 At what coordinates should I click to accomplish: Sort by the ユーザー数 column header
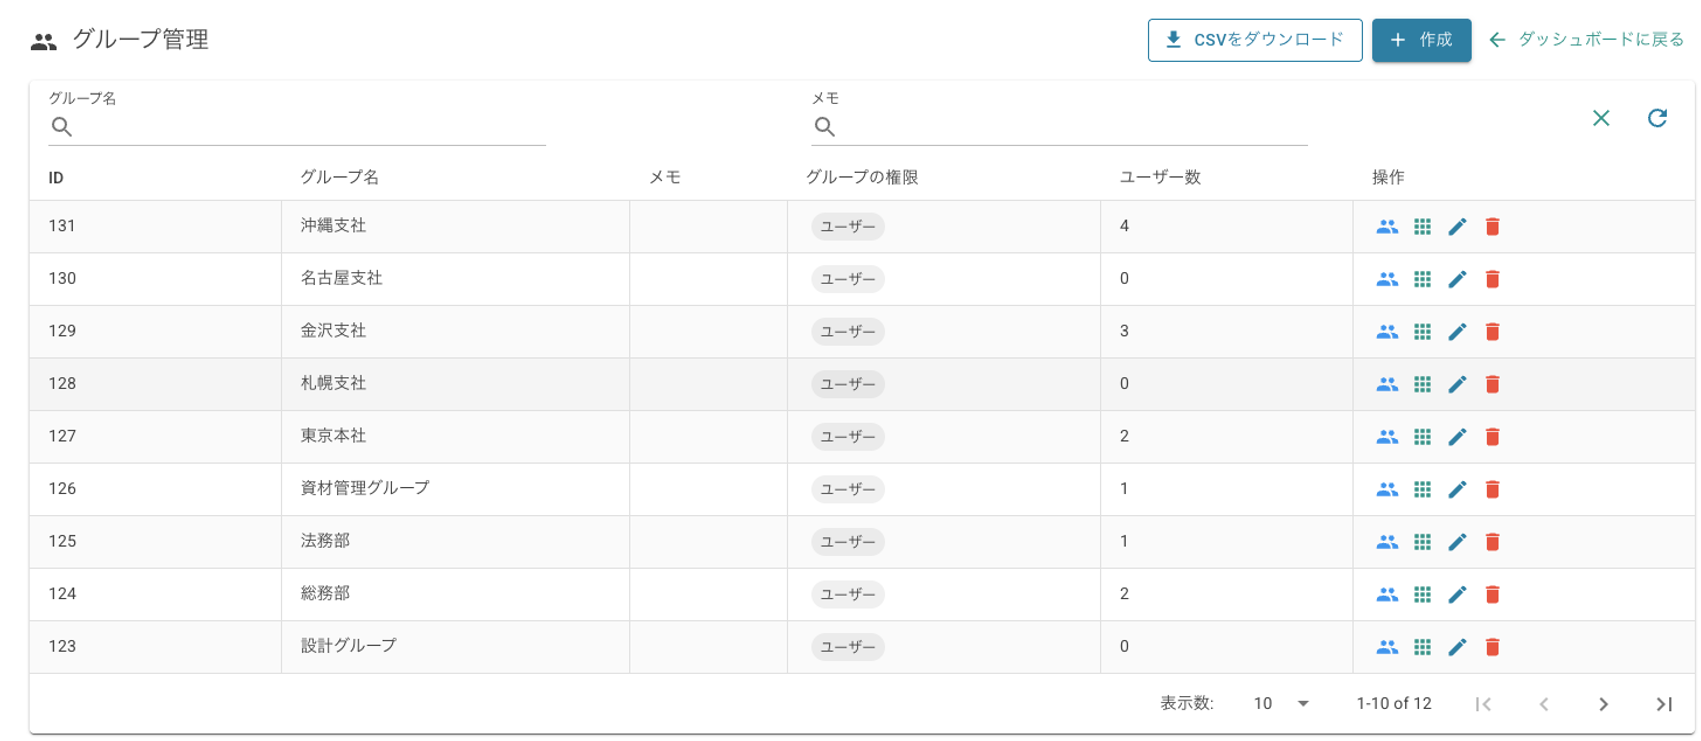point(1160,177)
